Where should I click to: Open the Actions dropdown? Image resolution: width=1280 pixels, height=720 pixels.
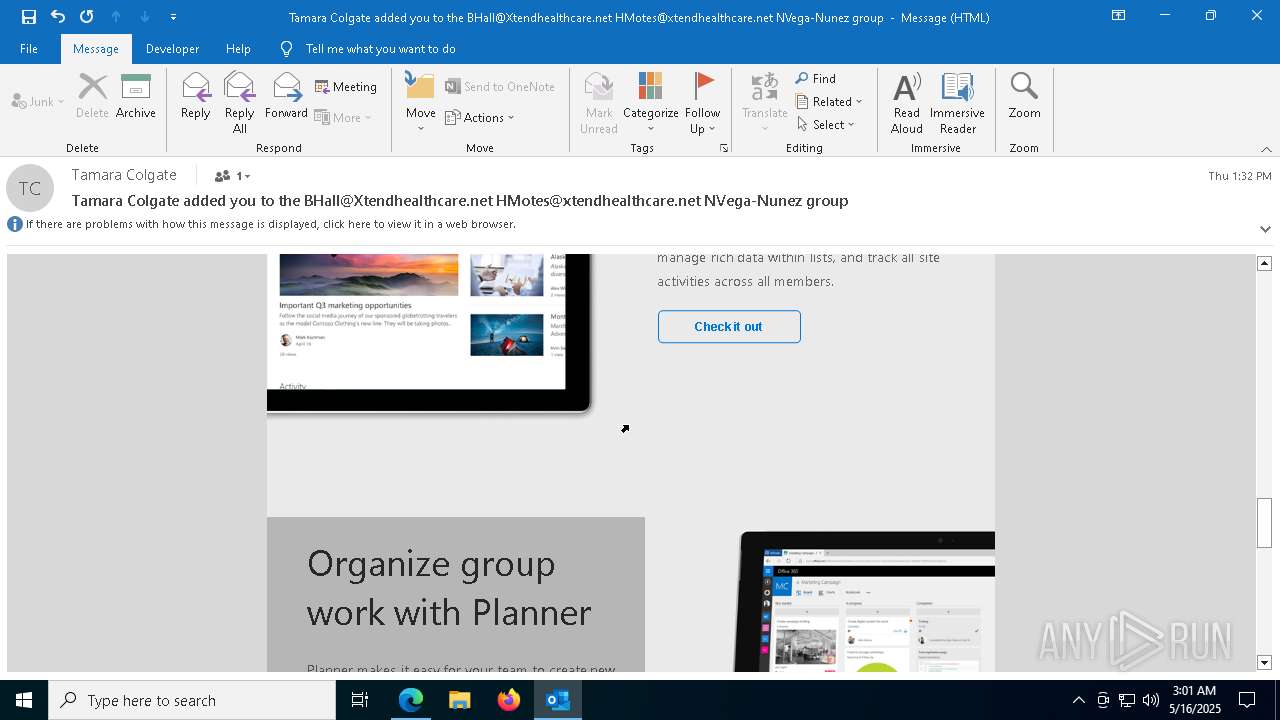tap(480, 117)
